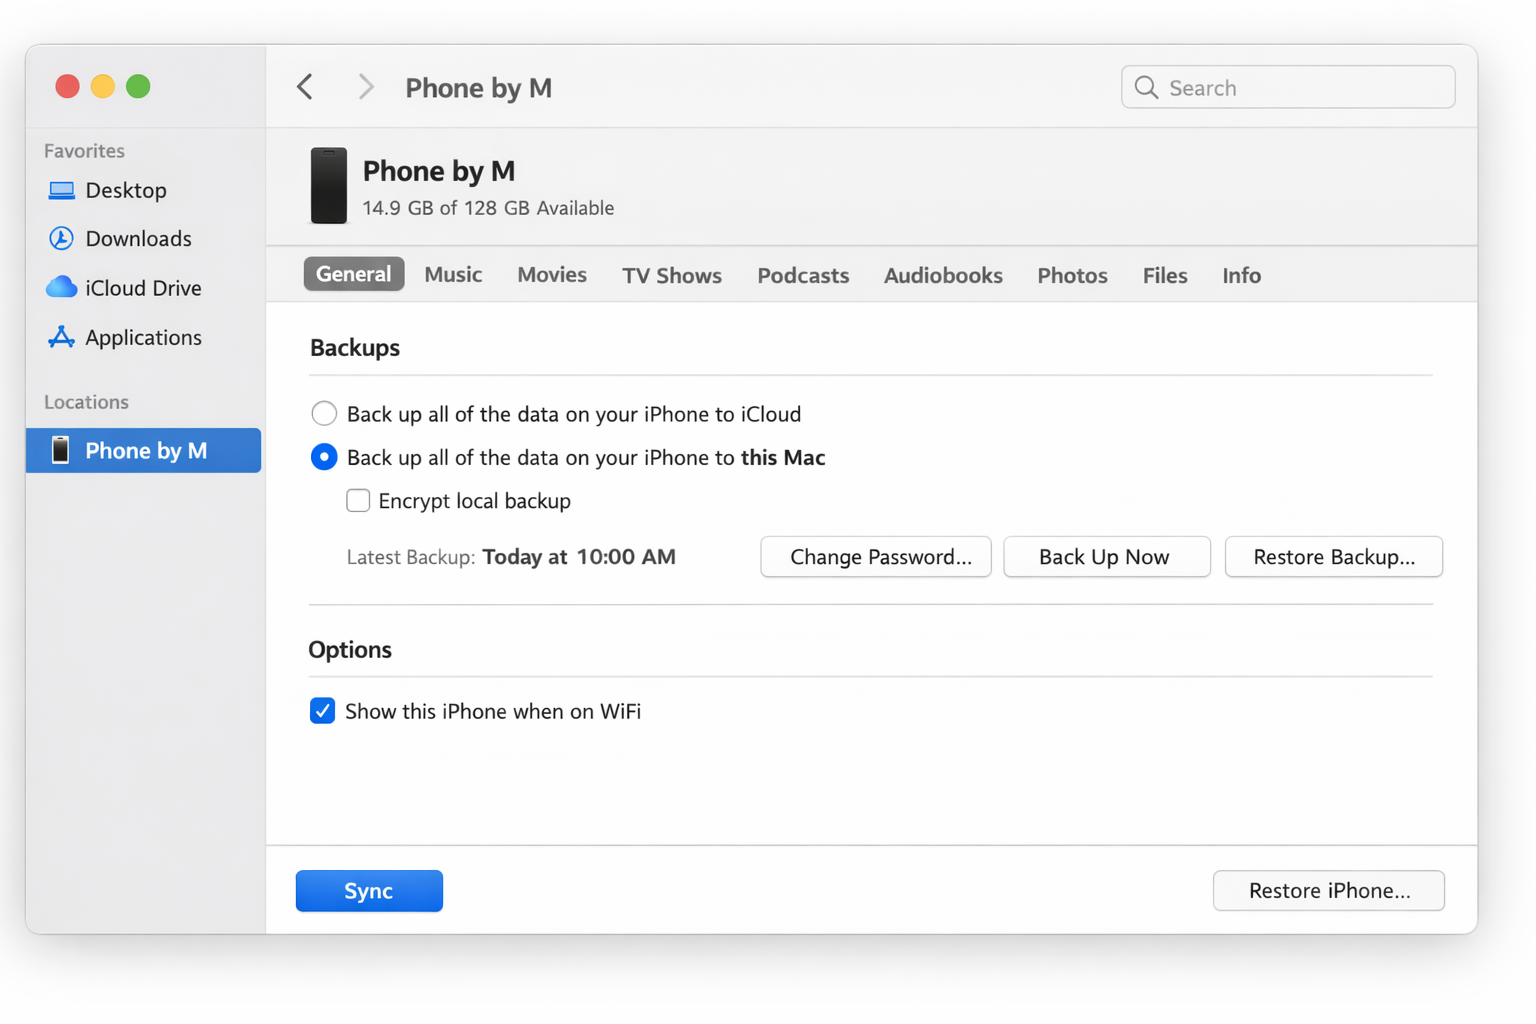Open the TV Shows tab
The height and width of the screenshot is (1024, 1536).
pyautogui.click(x=672, y=275)
